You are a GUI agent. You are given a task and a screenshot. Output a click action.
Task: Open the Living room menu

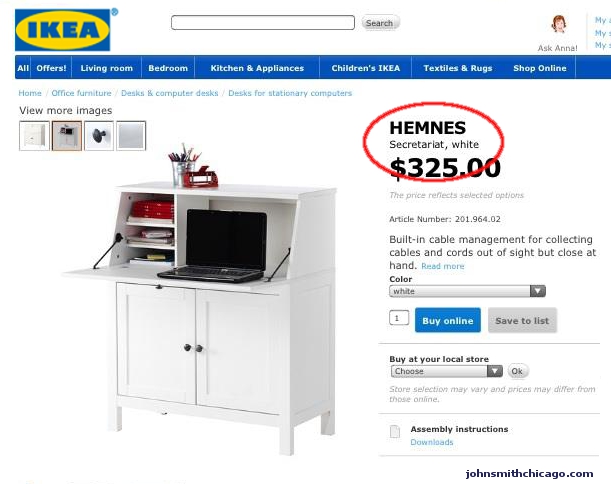(106, 68)
